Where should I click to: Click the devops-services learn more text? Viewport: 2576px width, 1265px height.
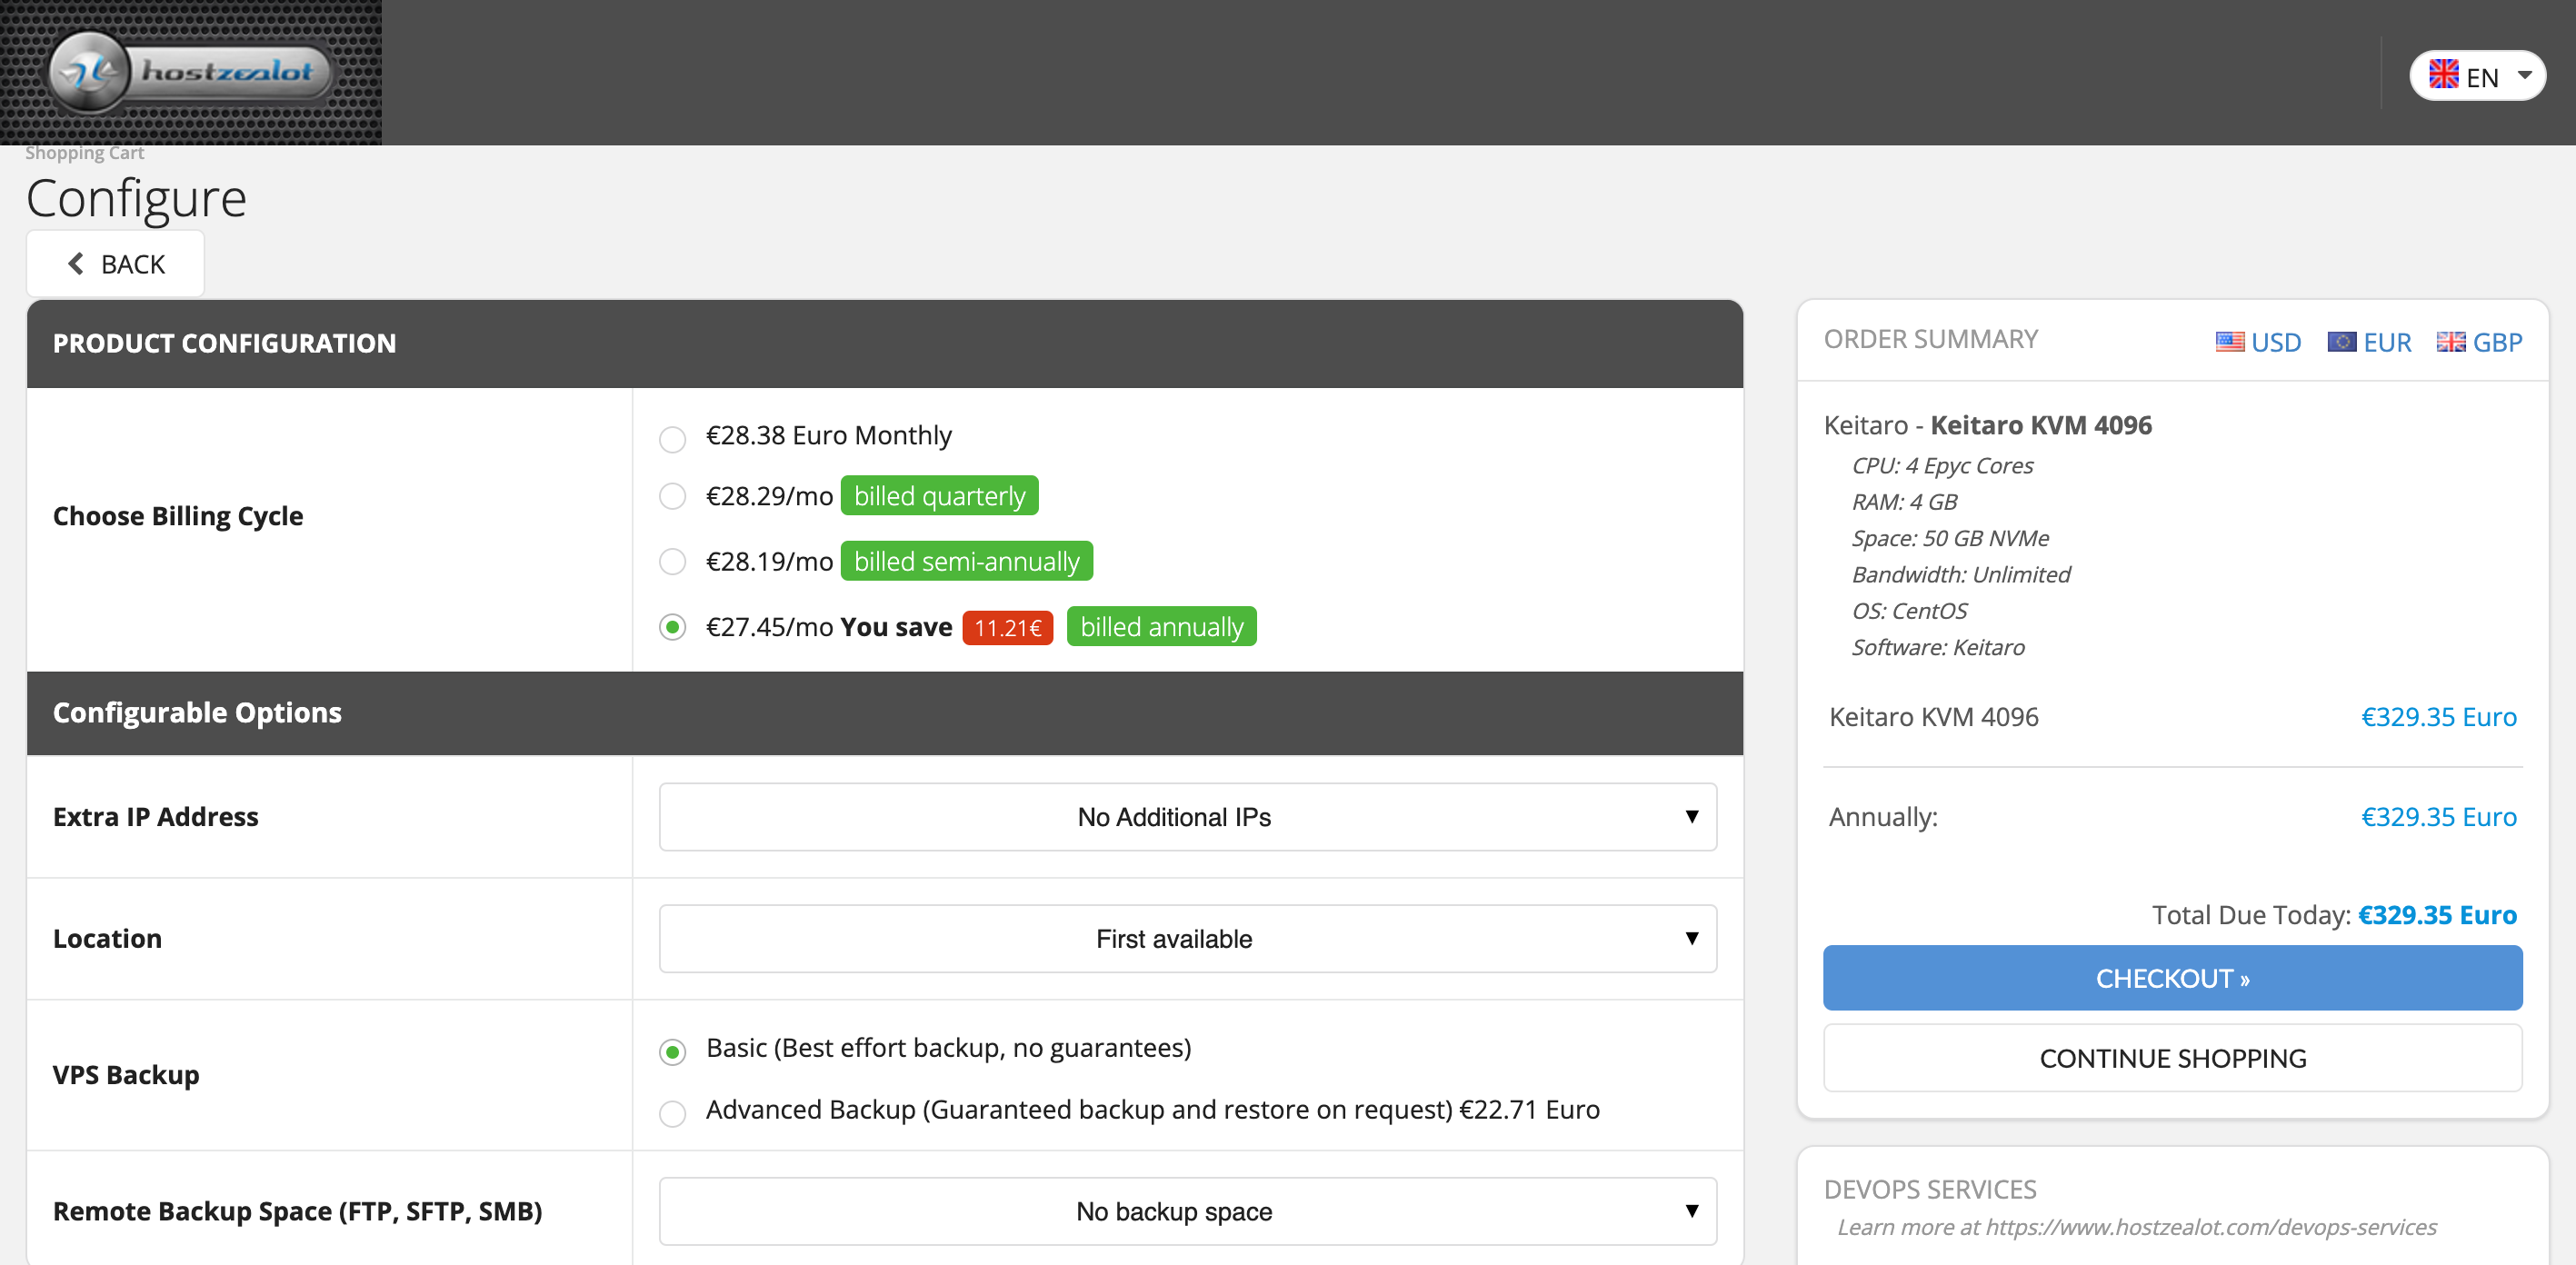2137,1228
